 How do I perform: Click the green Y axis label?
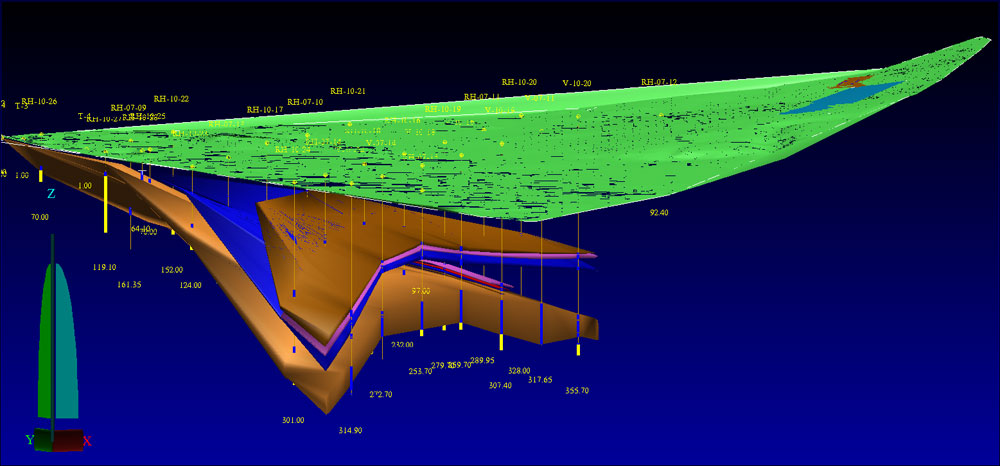tap(30, 440)
